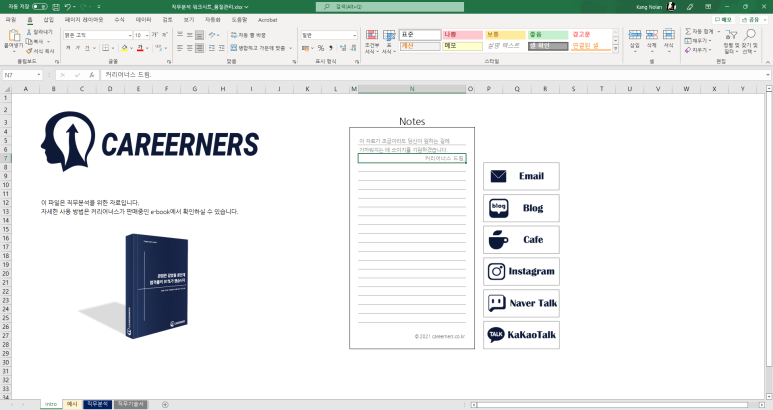Open the Merge and Center dropdown arrow
Image resolution: width=773 pixels, height=410 pixels.
[290, 48]
